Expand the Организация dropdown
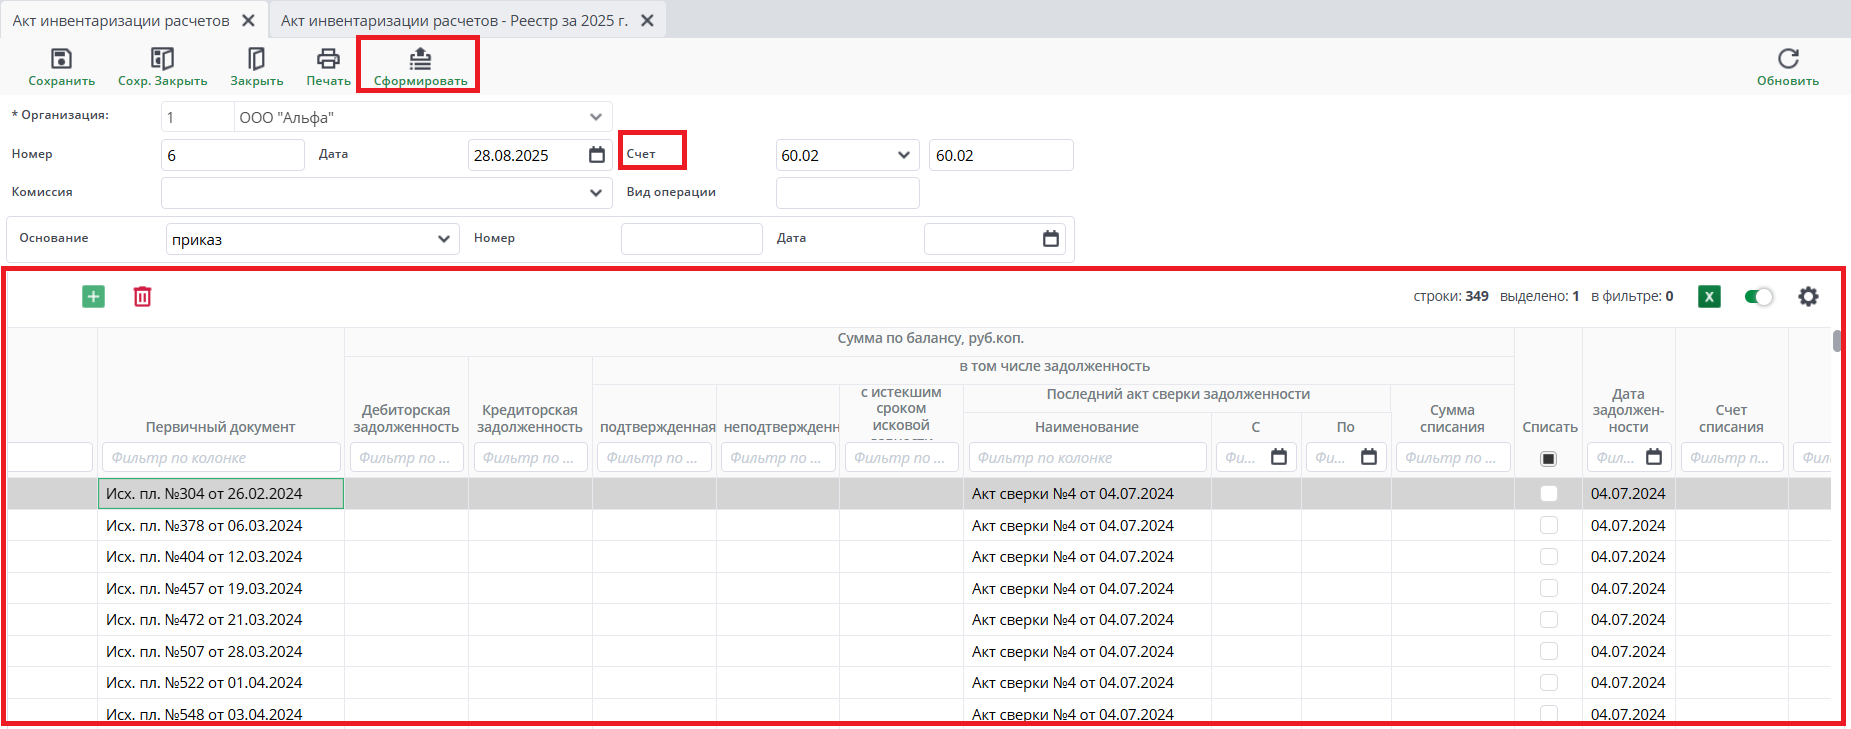 pyautogui.click(x=596, y=117)
